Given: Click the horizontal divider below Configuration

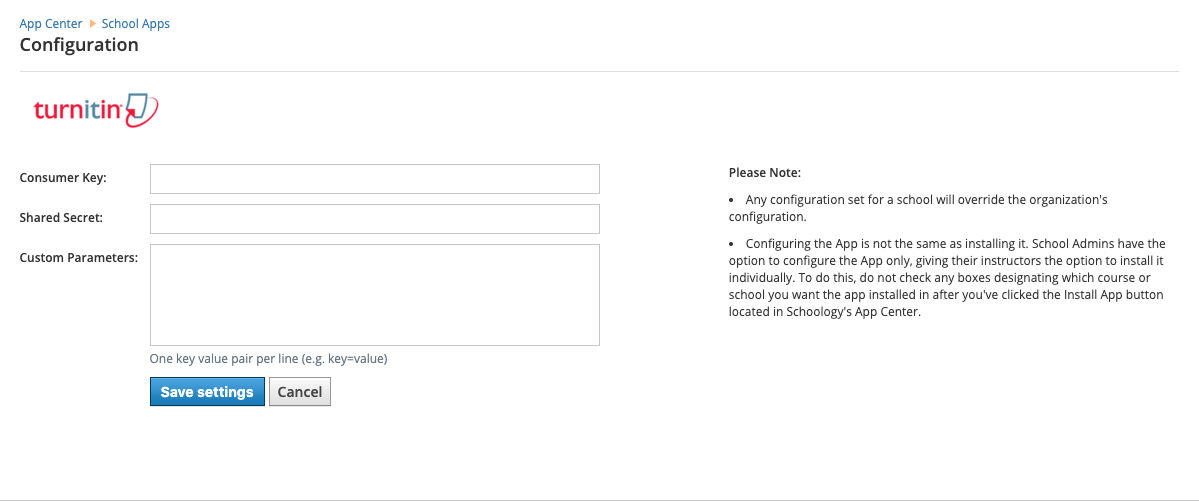Looking at the screenshot, I should pyautogui.click(x=599, y=72).
